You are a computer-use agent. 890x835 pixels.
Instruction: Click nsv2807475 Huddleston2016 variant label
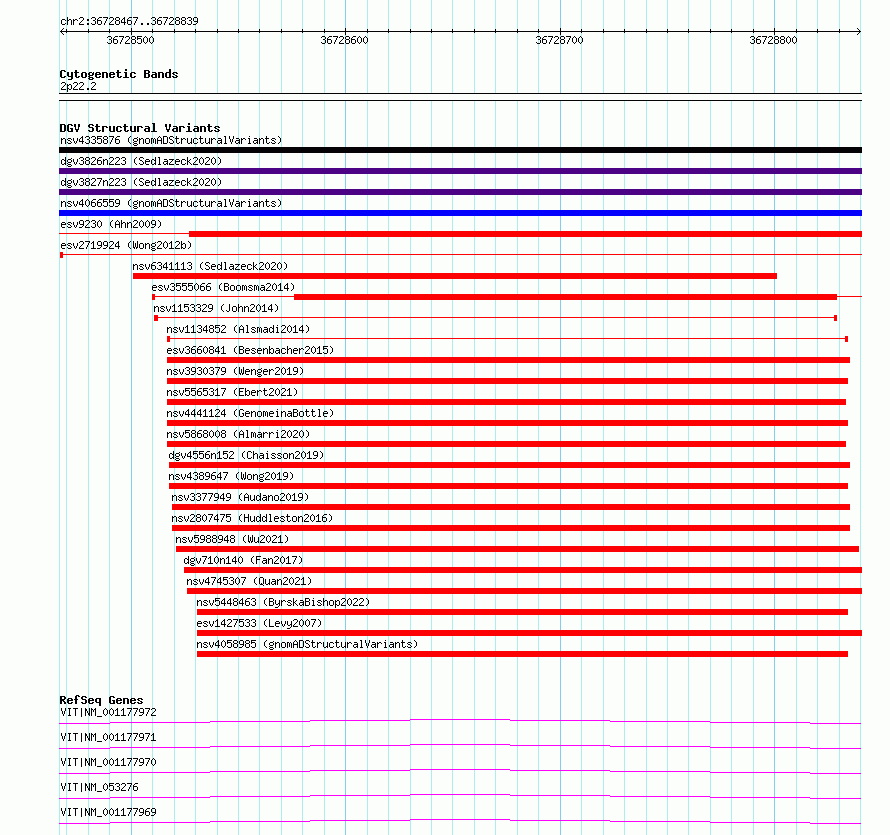[x=252, y=518]
